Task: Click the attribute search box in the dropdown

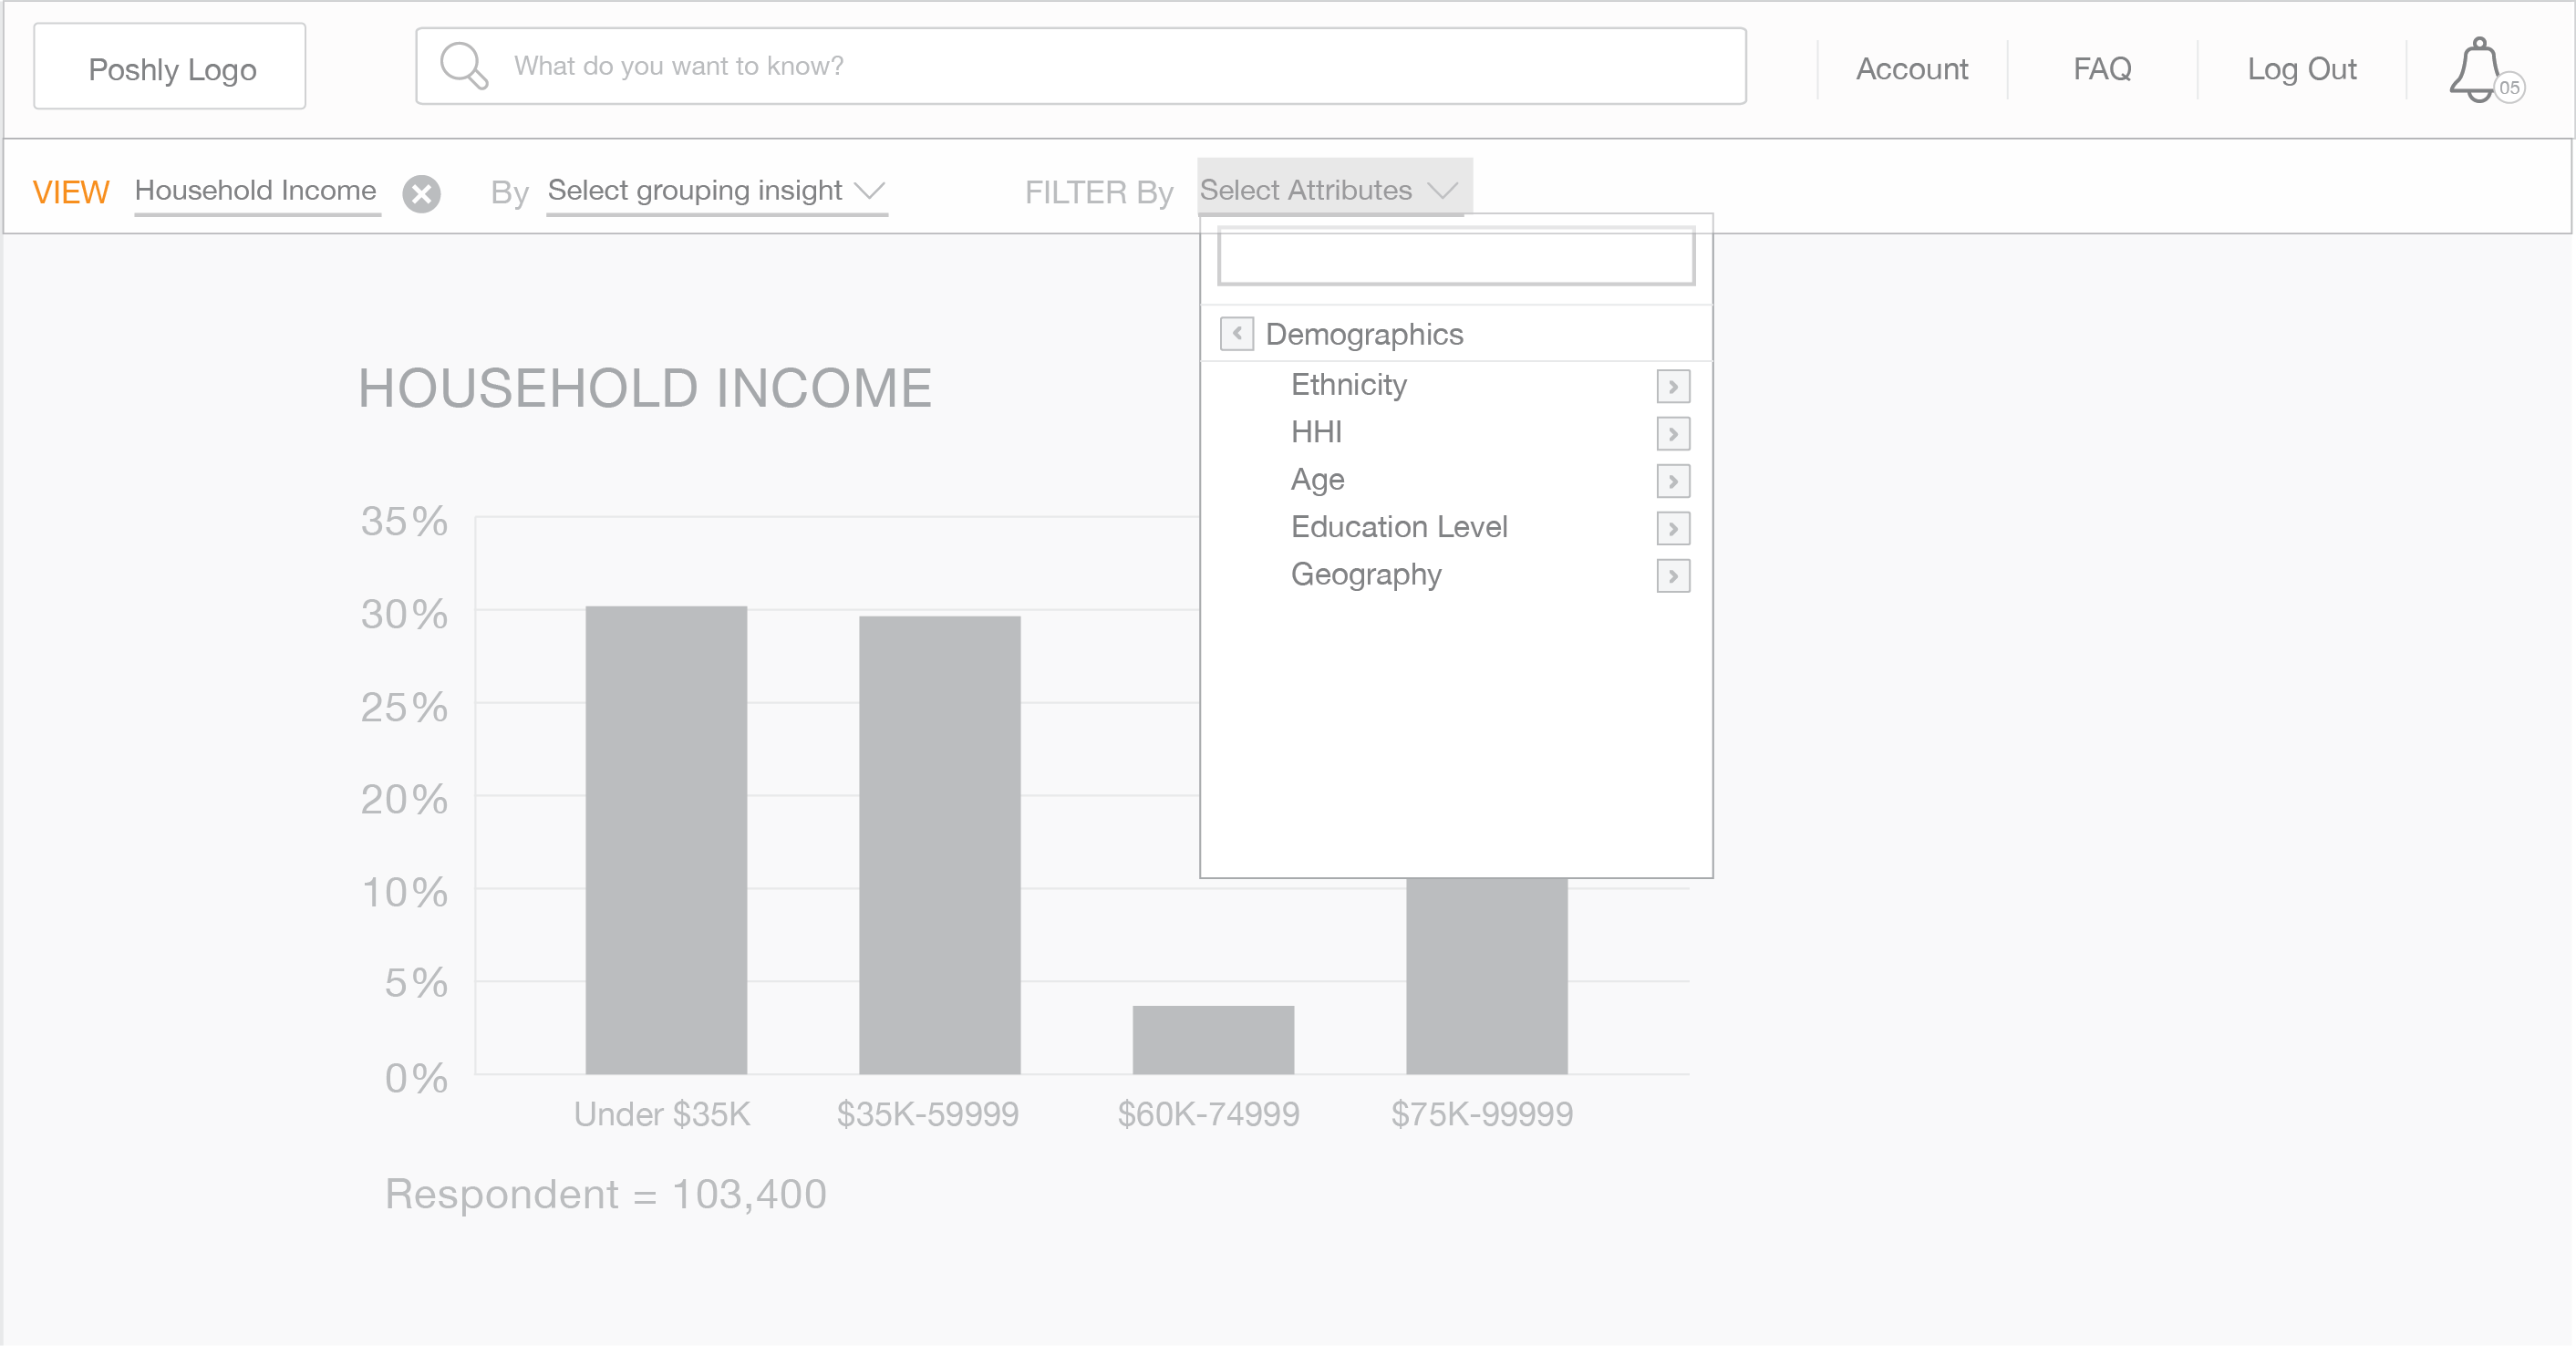Action: tap(1456, 256)
